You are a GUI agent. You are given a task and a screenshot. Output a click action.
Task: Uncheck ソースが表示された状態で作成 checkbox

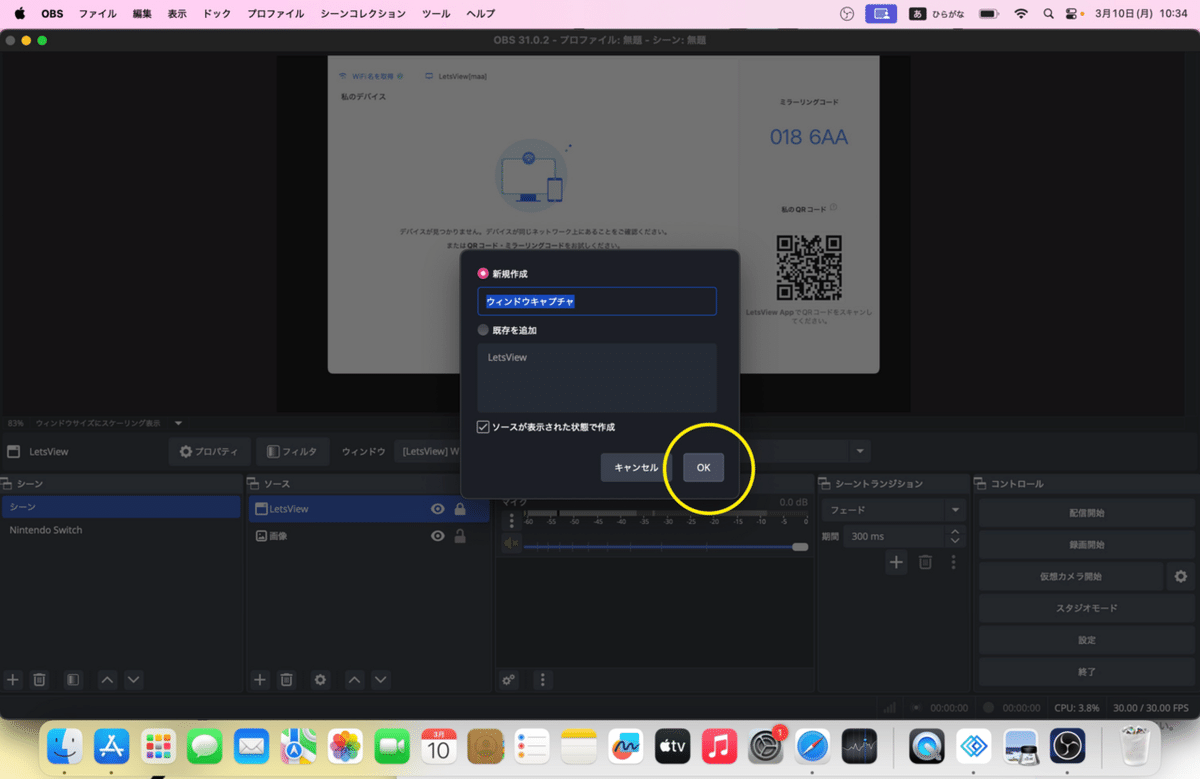click(483, 426)
